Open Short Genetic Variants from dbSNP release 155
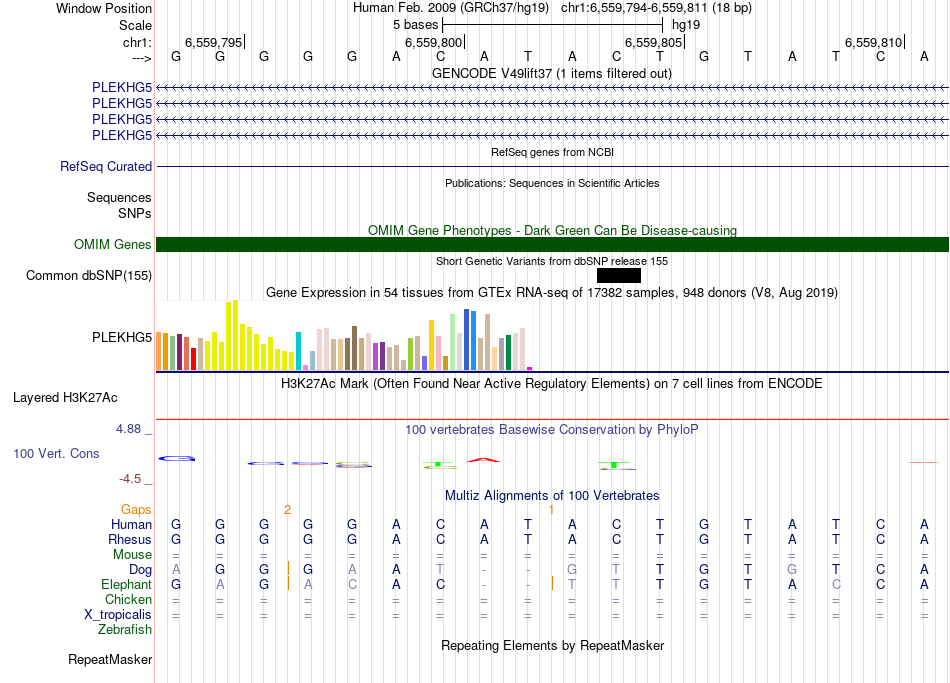Image resolution: width=950 pixels, height=683 pixels. tap(552, 261)
